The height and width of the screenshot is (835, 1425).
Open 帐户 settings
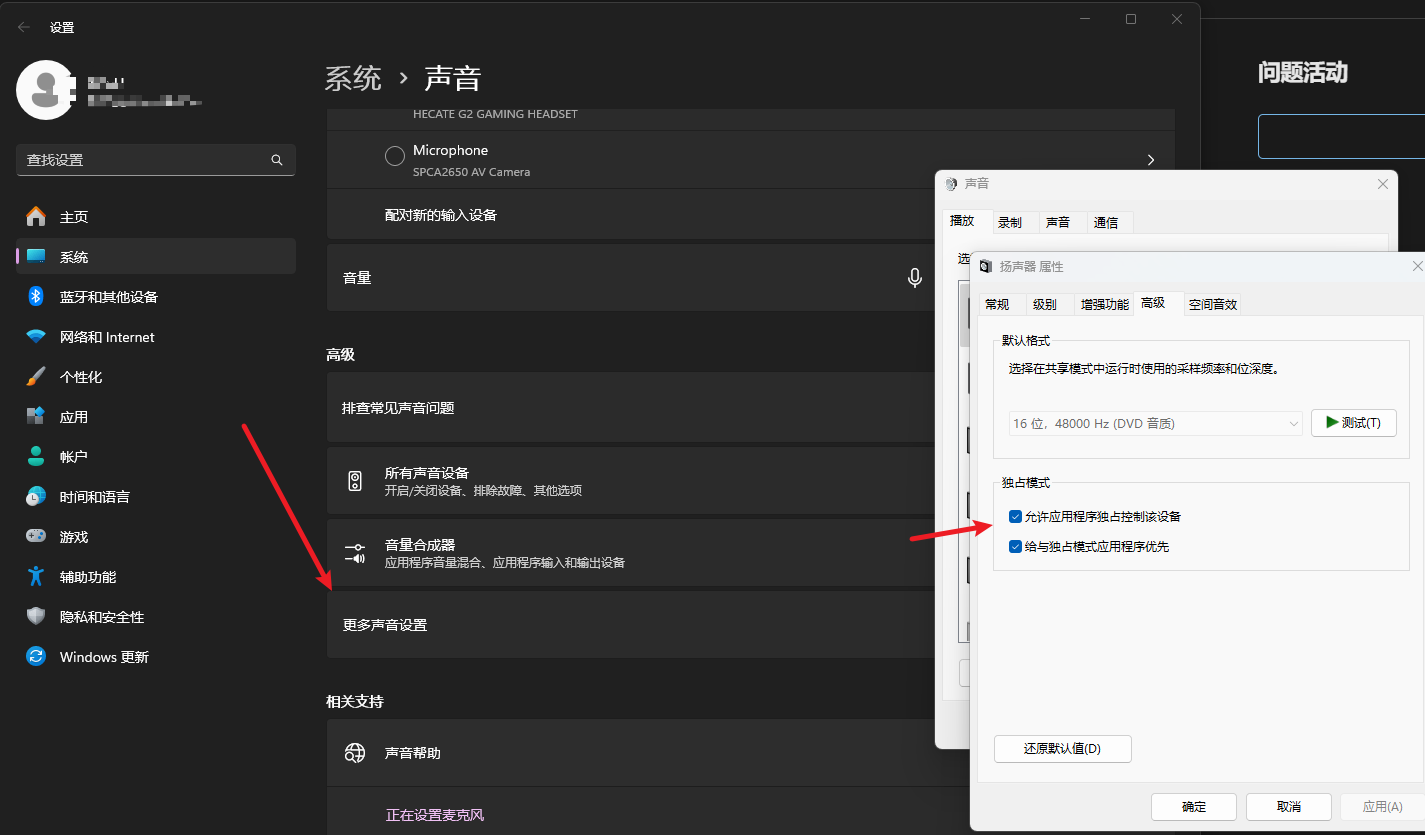156,457
